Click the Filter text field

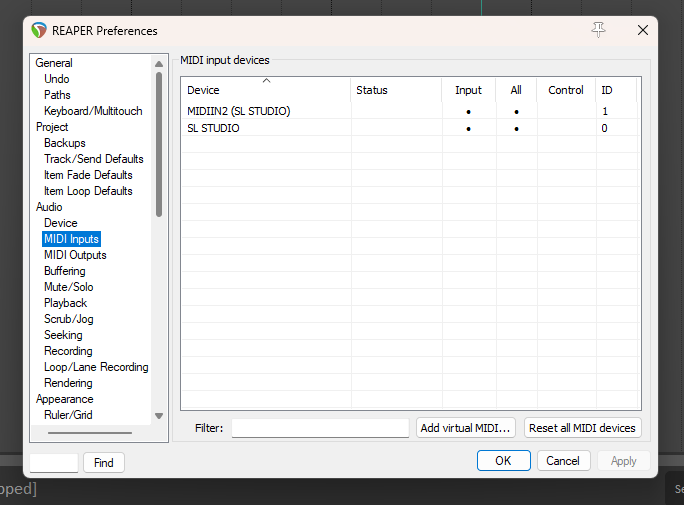coord(320,428)
